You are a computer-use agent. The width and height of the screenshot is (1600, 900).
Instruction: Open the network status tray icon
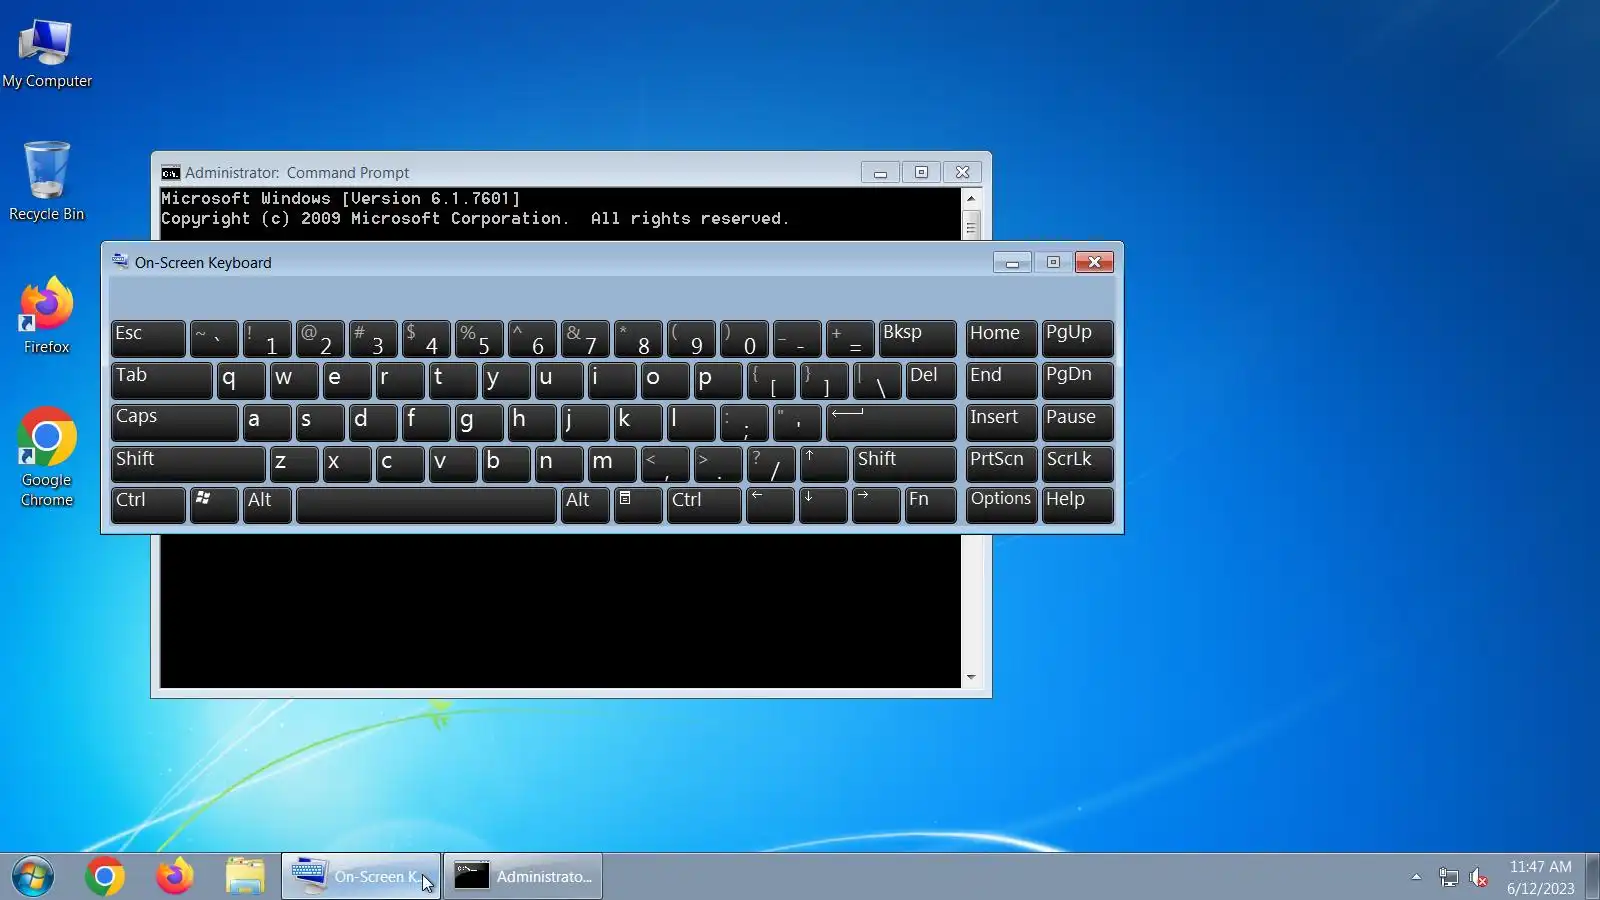pos(1448,878)
